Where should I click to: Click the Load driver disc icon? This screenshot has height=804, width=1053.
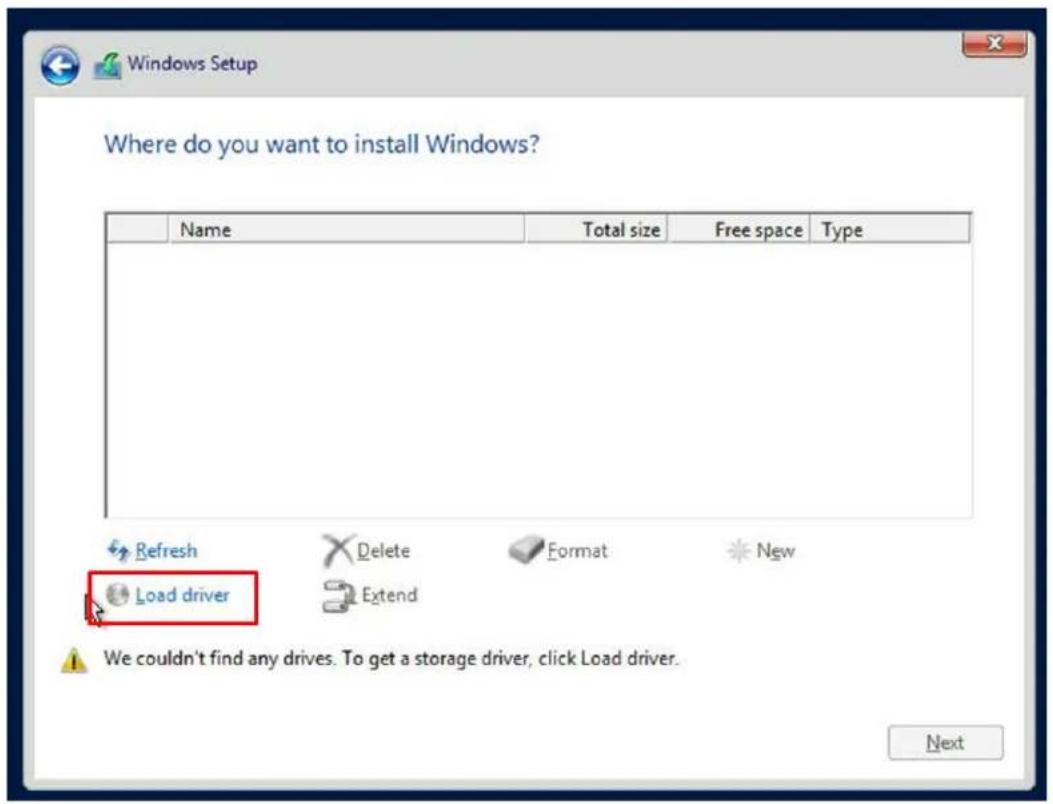pyautogui.click(x=118, y=594)
